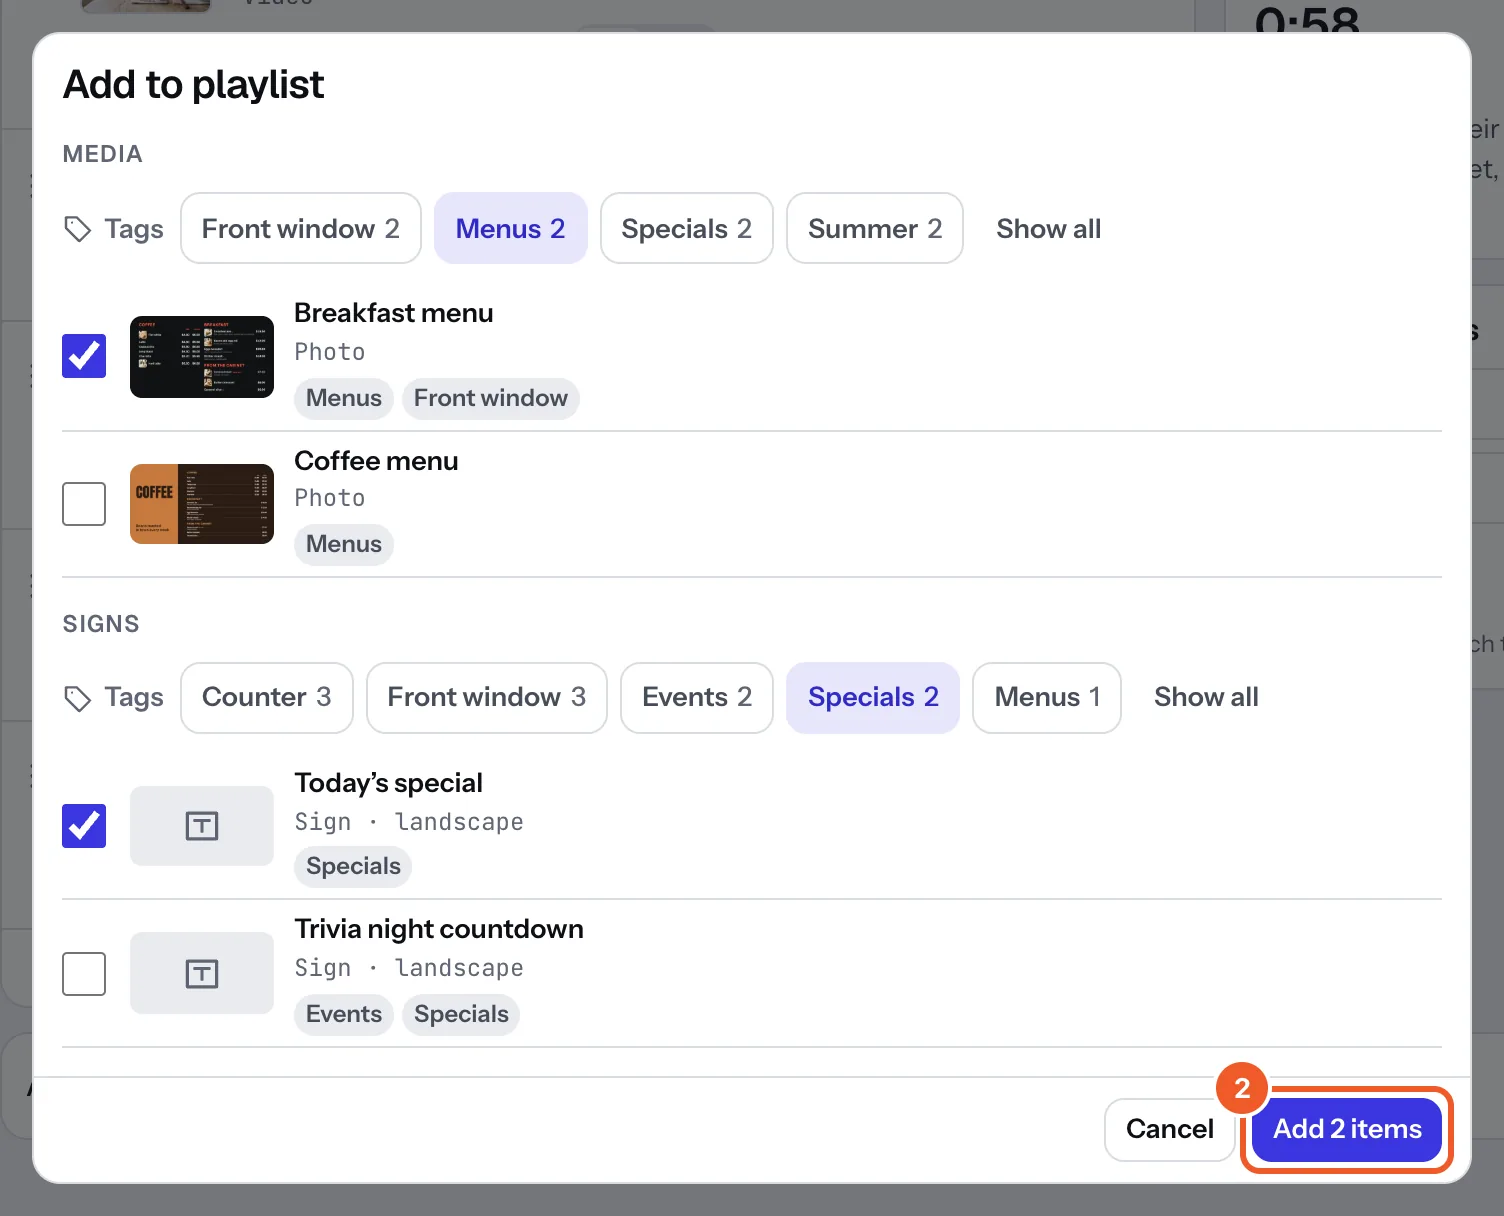The width and height of the screenshot is (1504, 1216).
Task: Cancel the Add to playlist dialog
Action: pyautogui.click(x=1170, y=1129)
